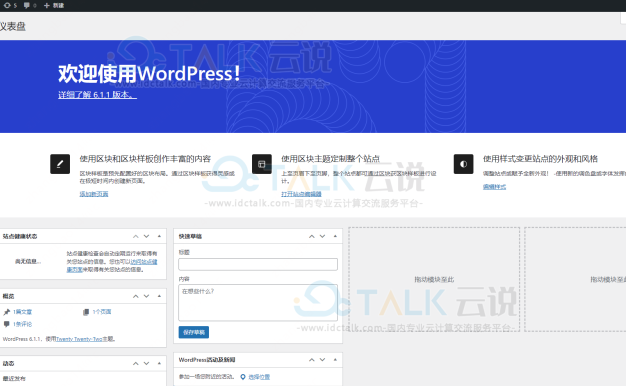Move 概览 panel down

[147, 296]
